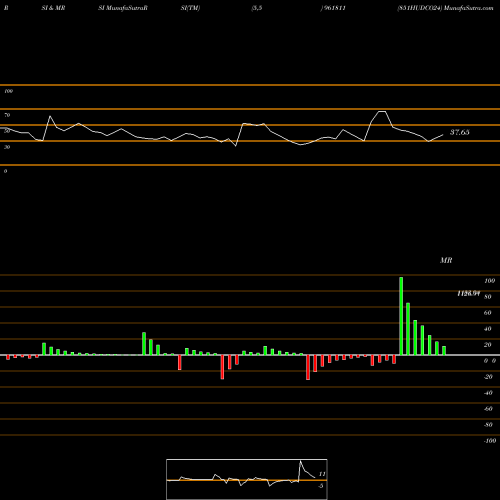Select the tallest green MRI bar
The width and height of the screenshot is (500, 500).
tap(401, 316)
